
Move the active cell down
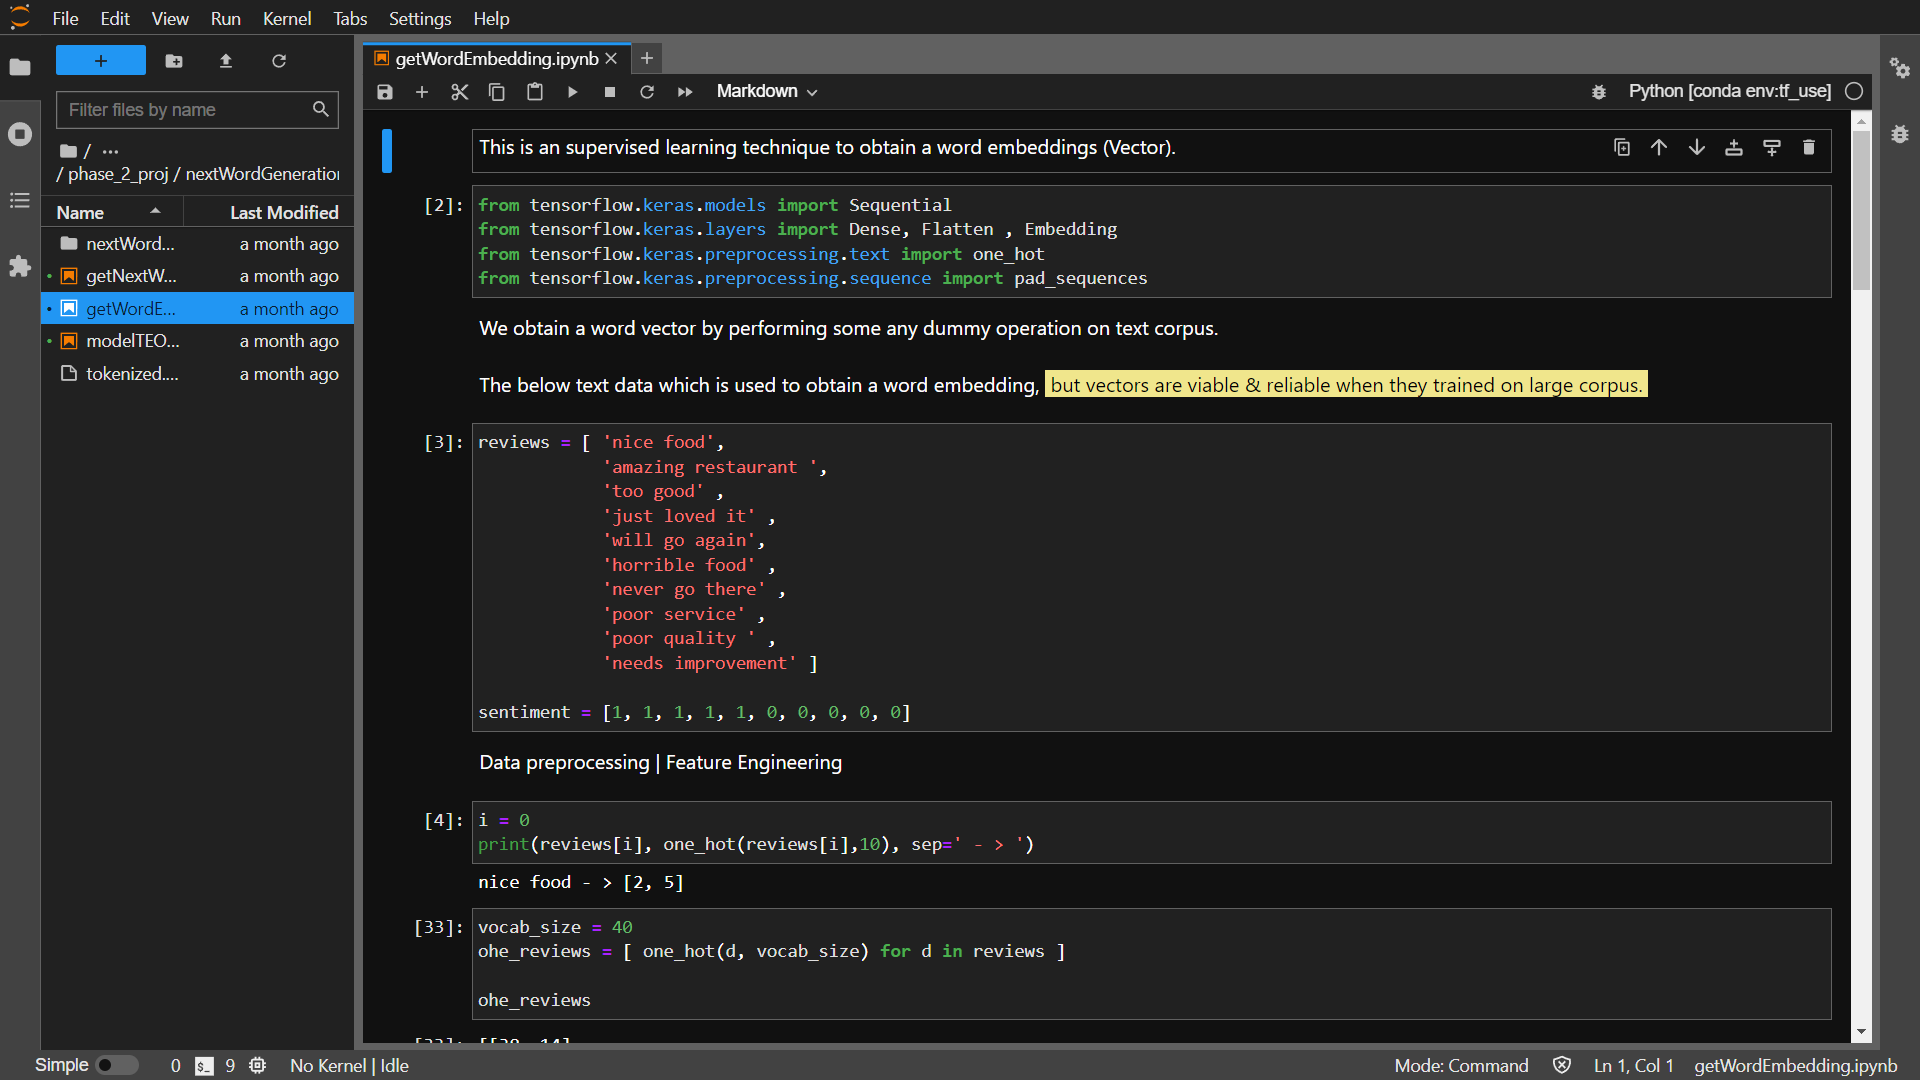point(1697,147)
